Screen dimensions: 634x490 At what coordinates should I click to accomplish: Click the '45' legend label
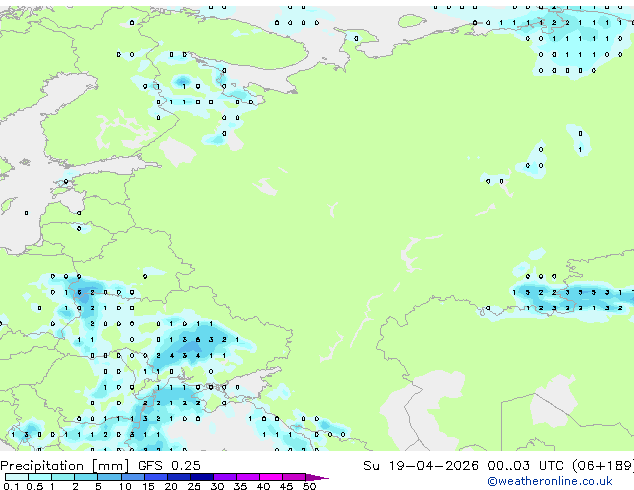286,486
